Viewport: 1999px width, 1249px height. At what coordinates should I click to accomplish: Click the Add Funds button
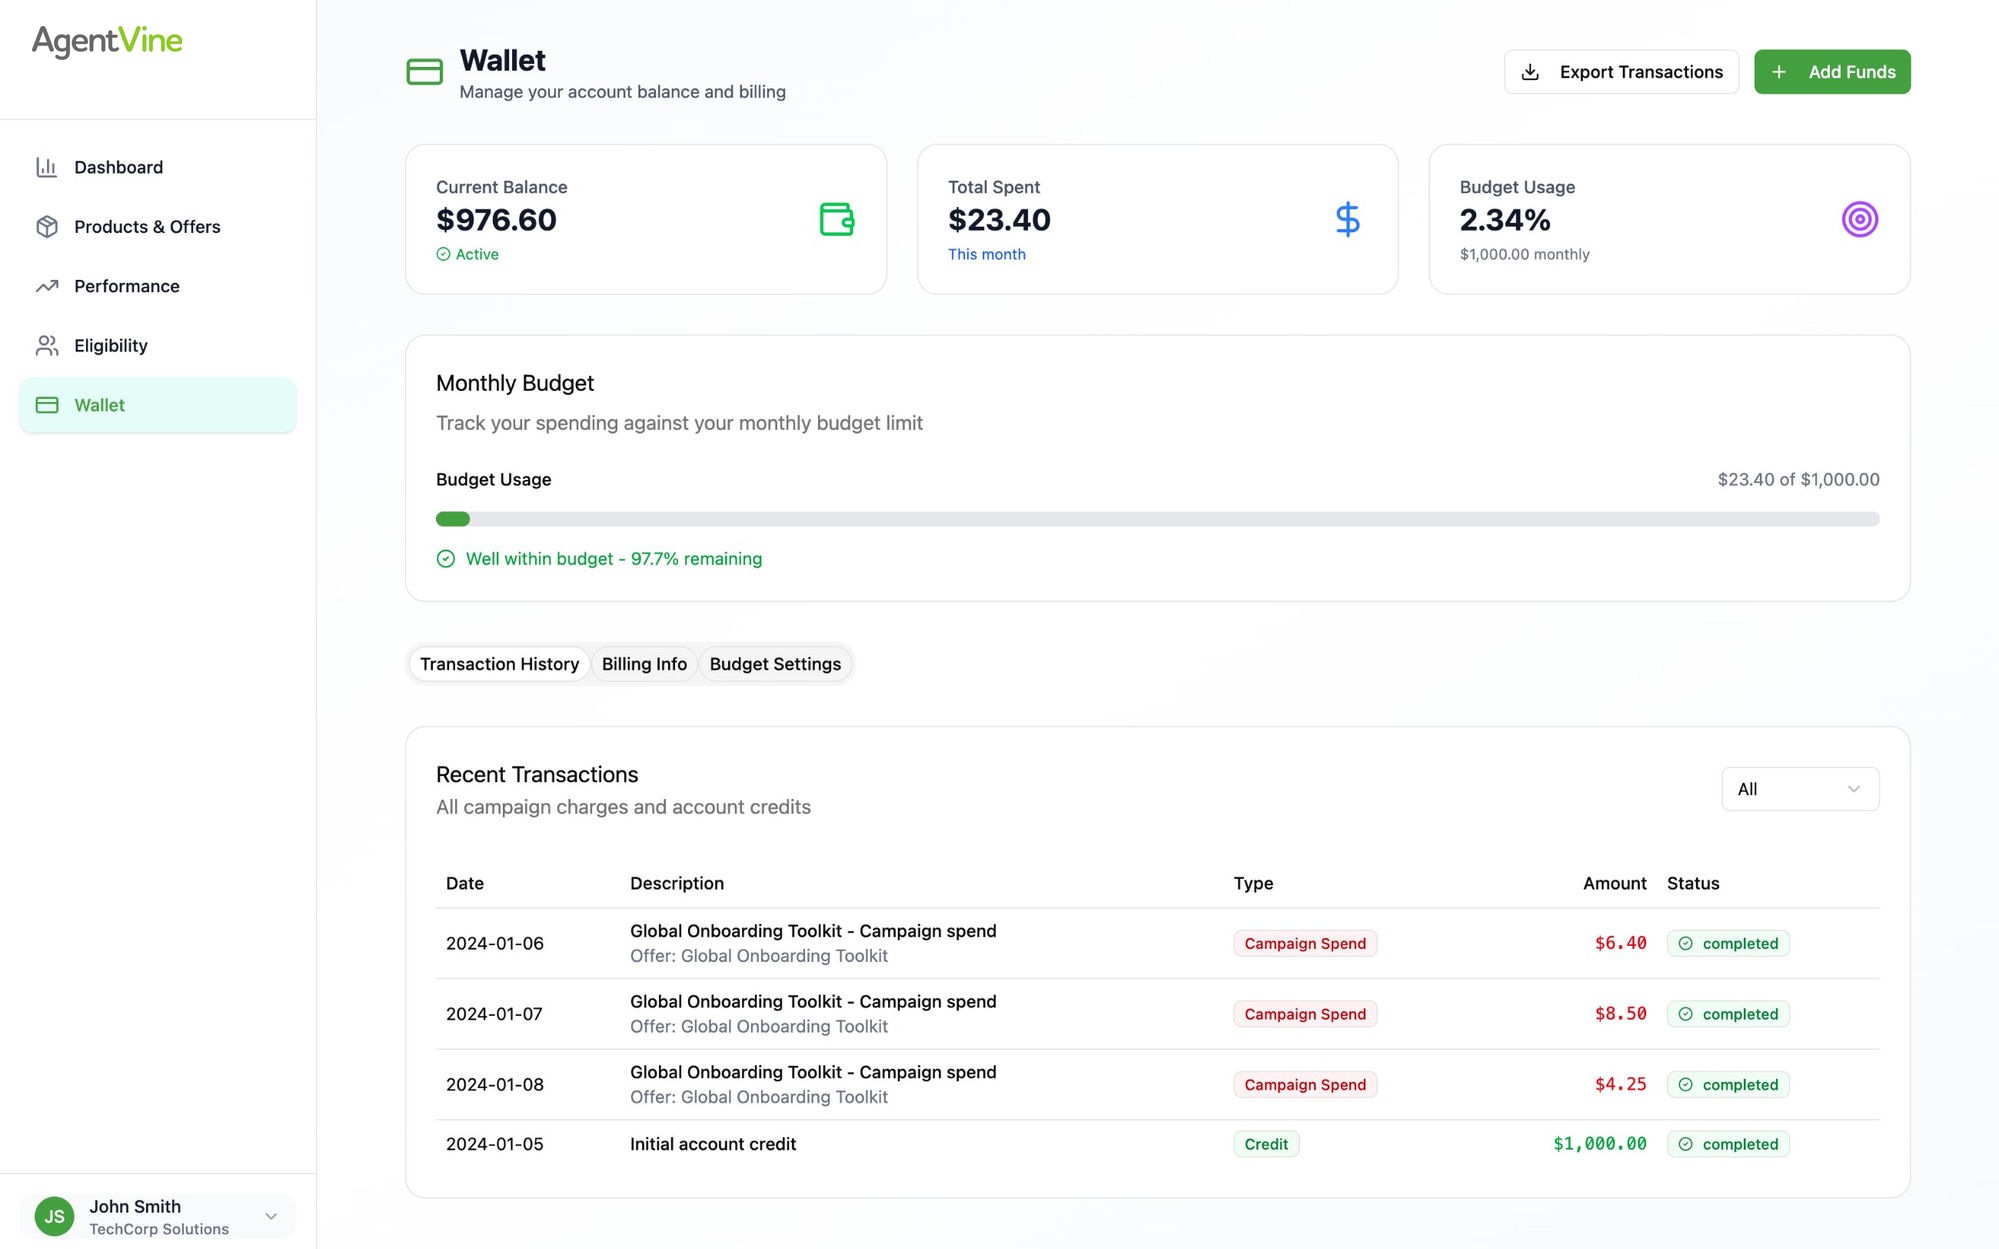click(x=1832, y=72)
